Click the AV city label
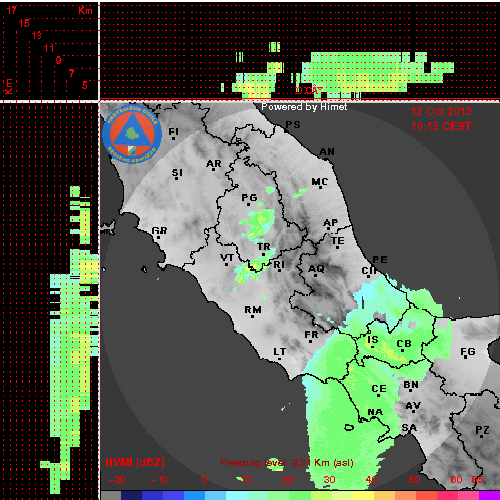This screenshot has height=500, width=500. pyautogui.click(x=413, y=406)
